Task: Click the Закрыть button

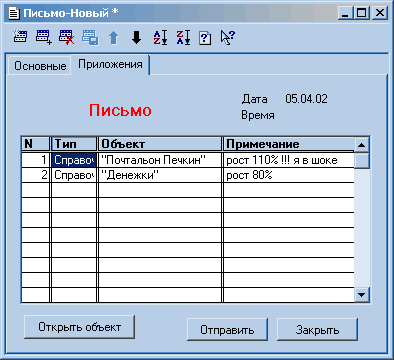Action: (x=317, y=330)
